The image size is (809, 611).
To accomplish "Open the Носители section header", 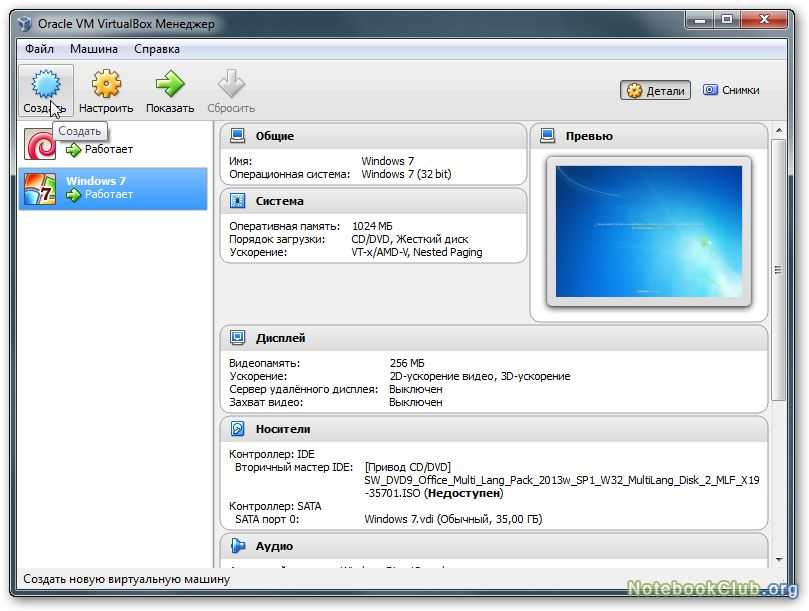I will click(494, 429).
